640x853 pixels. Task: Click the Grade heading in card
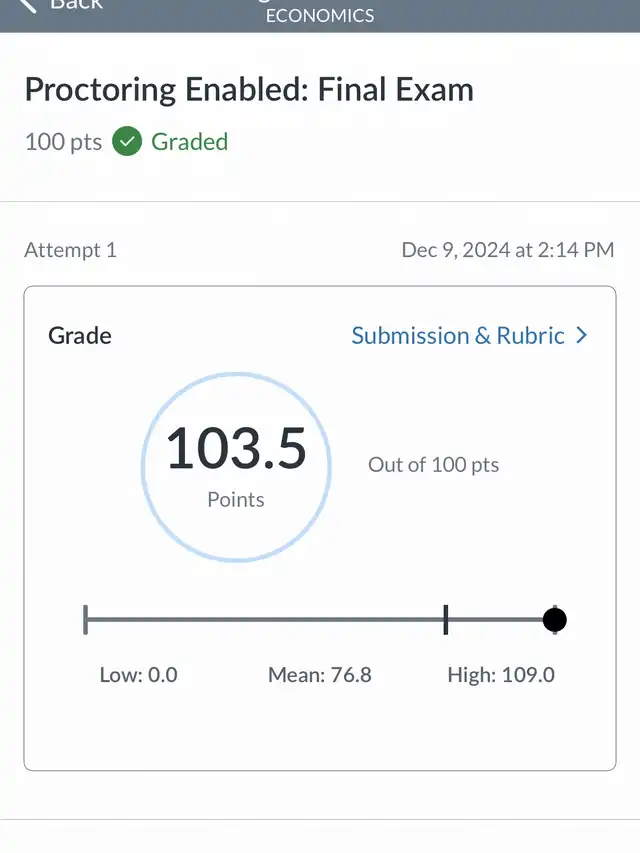point(79,336)
